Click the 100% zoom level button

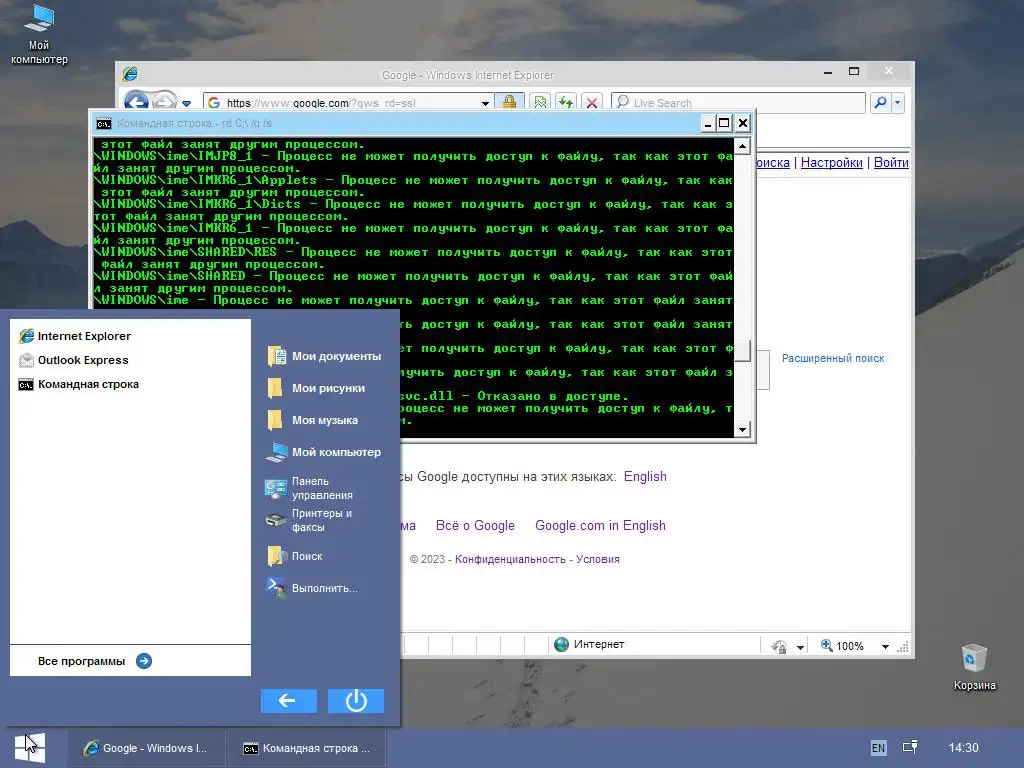pos(842,646)
